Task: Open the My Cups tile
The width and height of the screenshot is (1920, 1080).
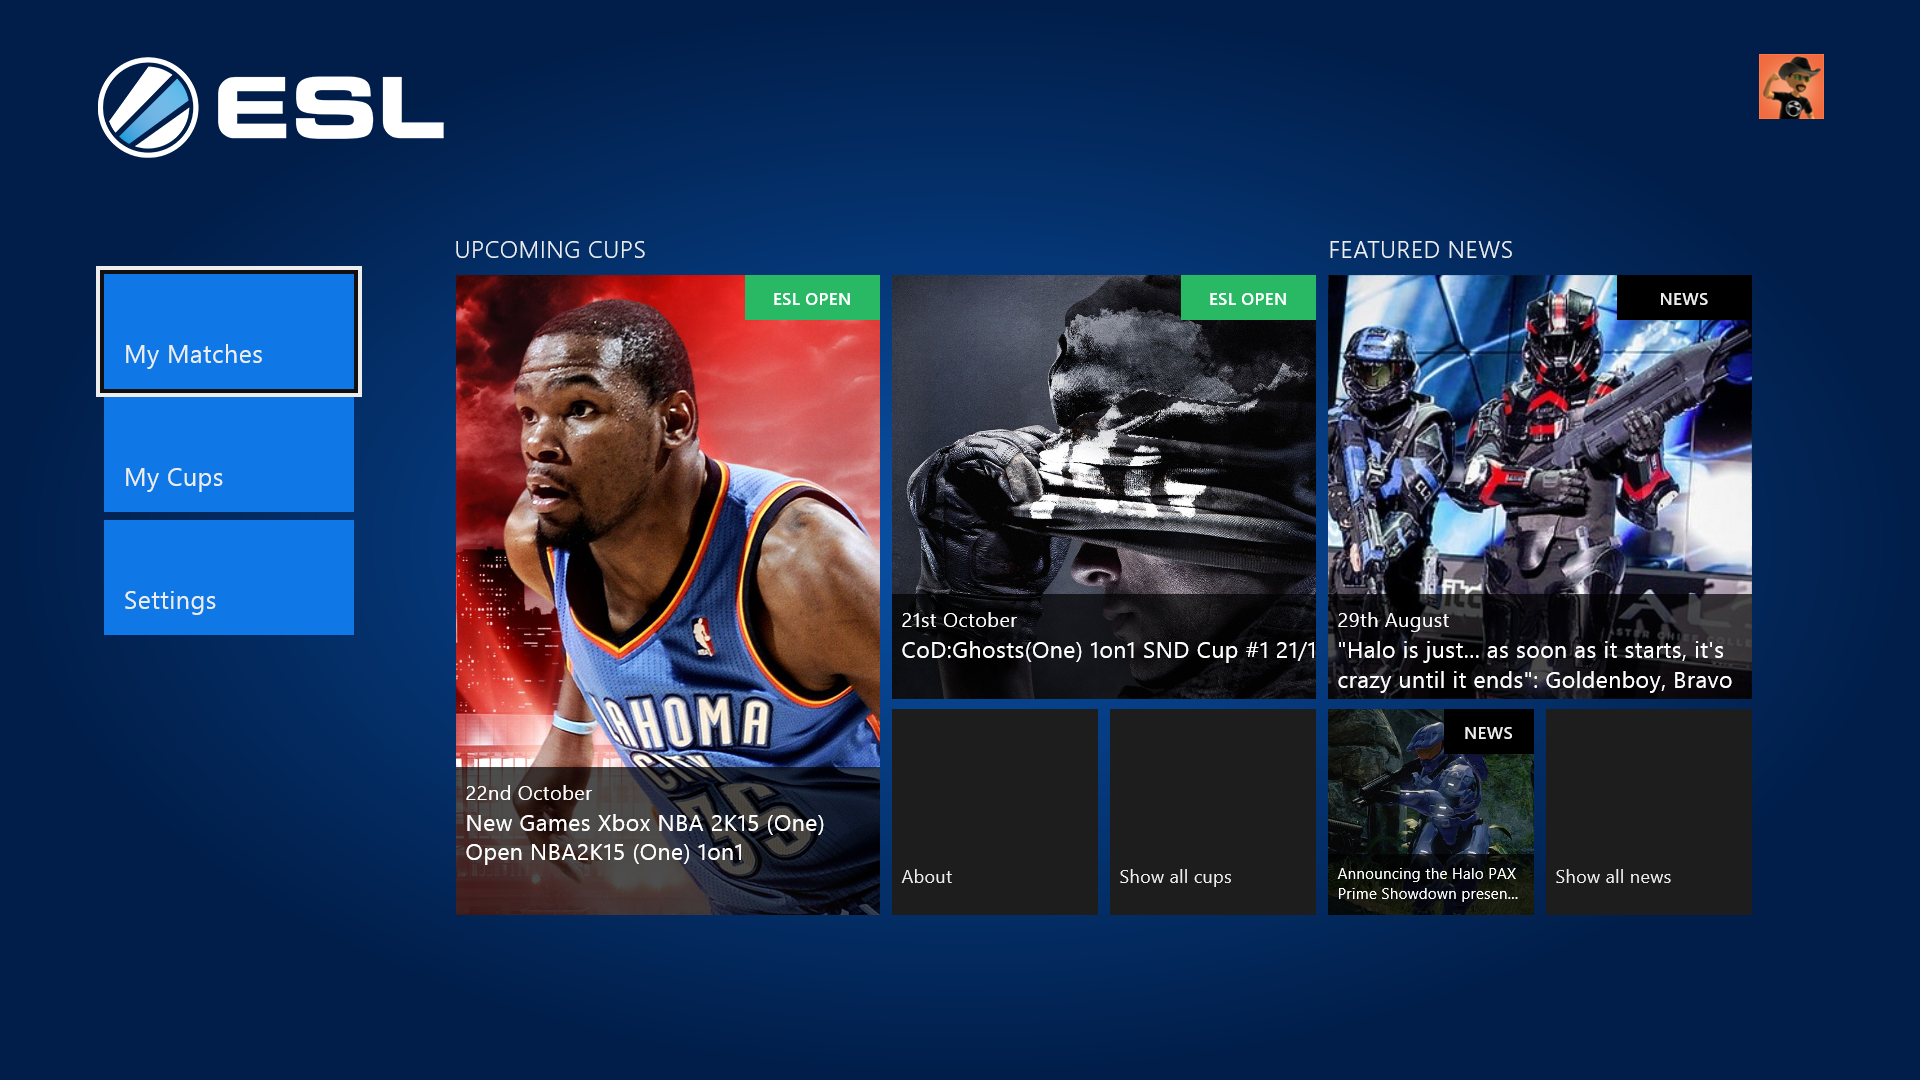Action: coord(229,455)
